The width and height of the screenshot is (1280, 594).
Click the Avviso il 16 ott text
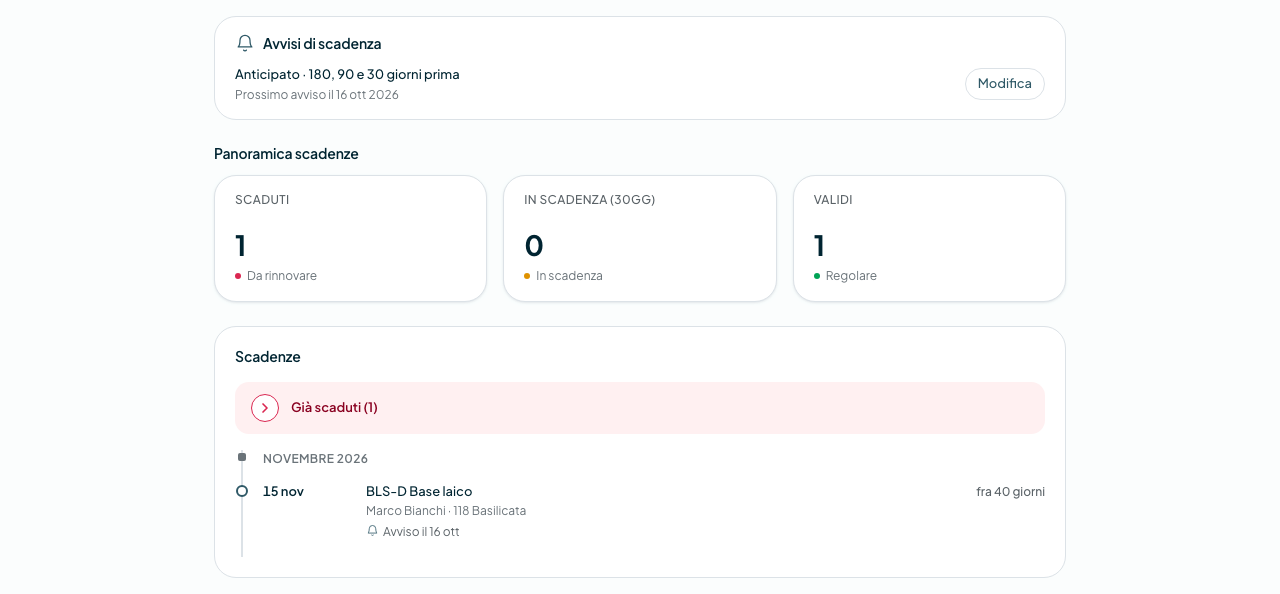coord(421,532)
